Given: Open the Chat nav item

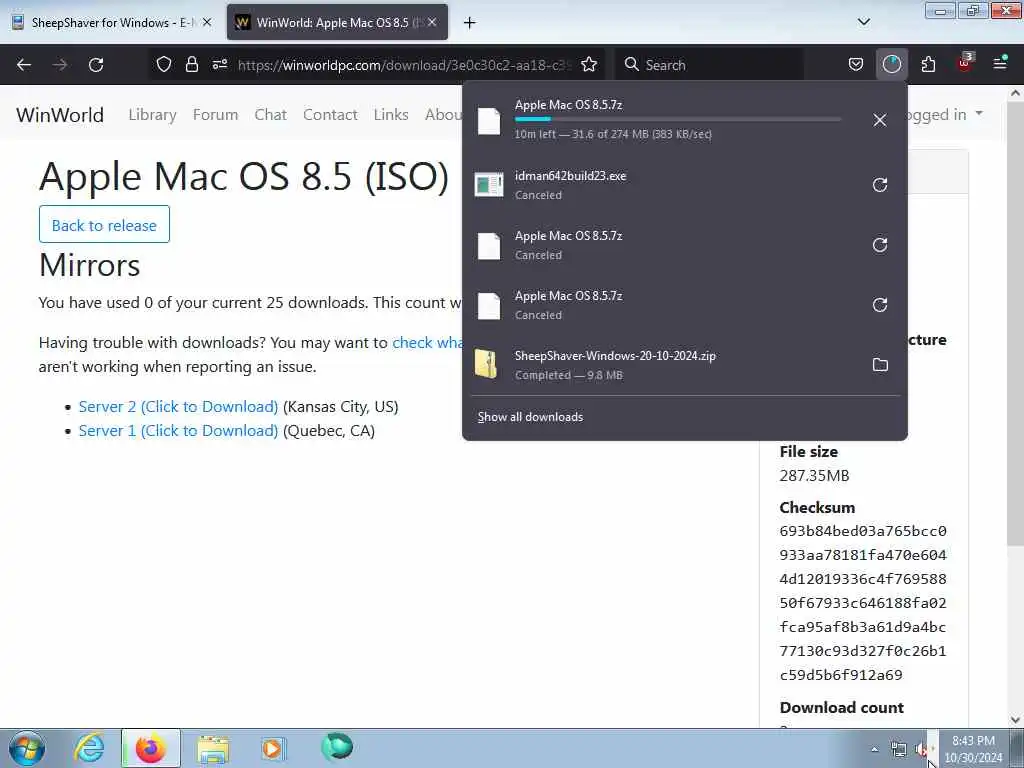Looking at the screenshot, I should [270, 114].
